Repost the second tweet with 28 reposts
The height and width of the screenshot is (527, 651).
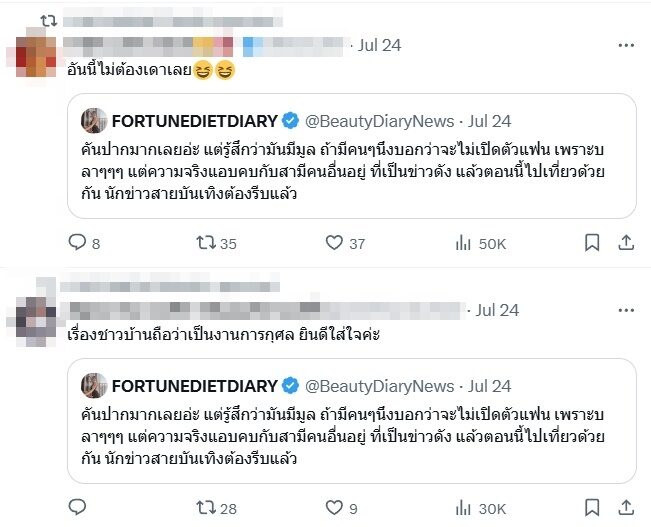(205, 508)
